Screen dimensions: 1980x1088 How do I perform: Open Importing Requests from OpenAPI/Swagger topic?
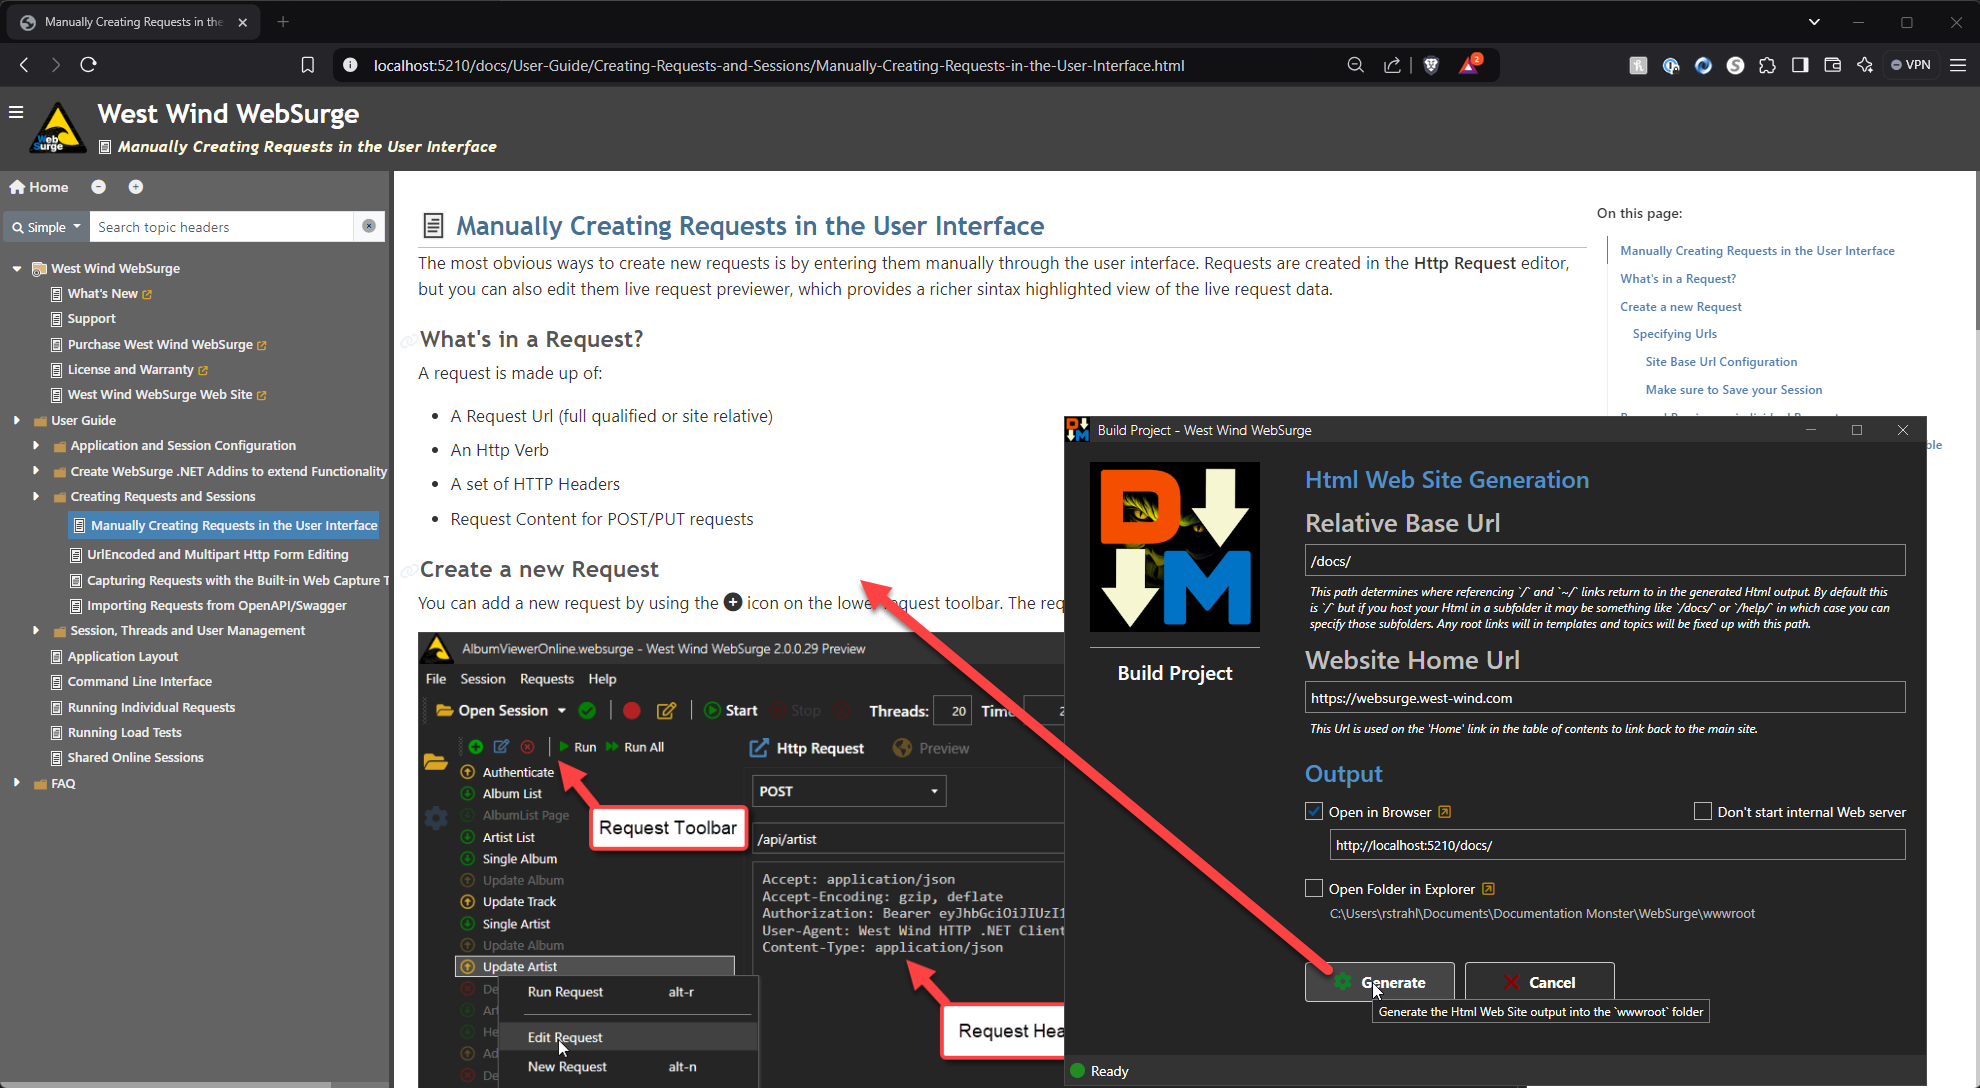217,605
